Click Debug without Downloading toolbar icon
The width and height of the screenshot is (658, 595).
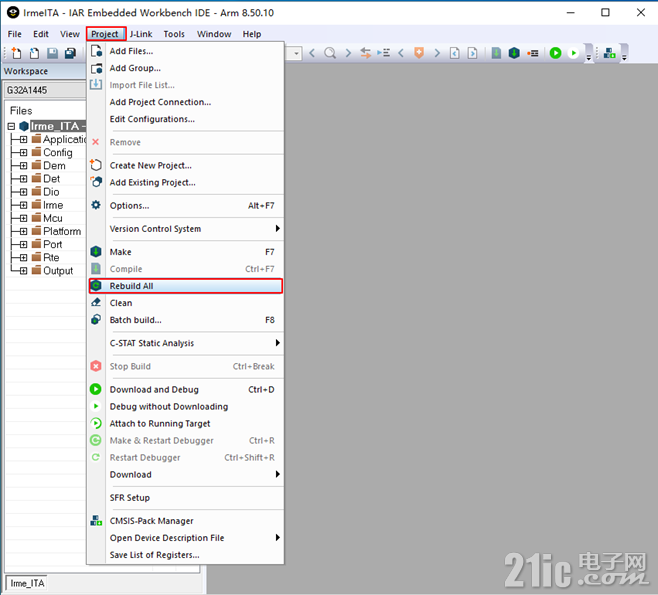click(x=573, y=53)
